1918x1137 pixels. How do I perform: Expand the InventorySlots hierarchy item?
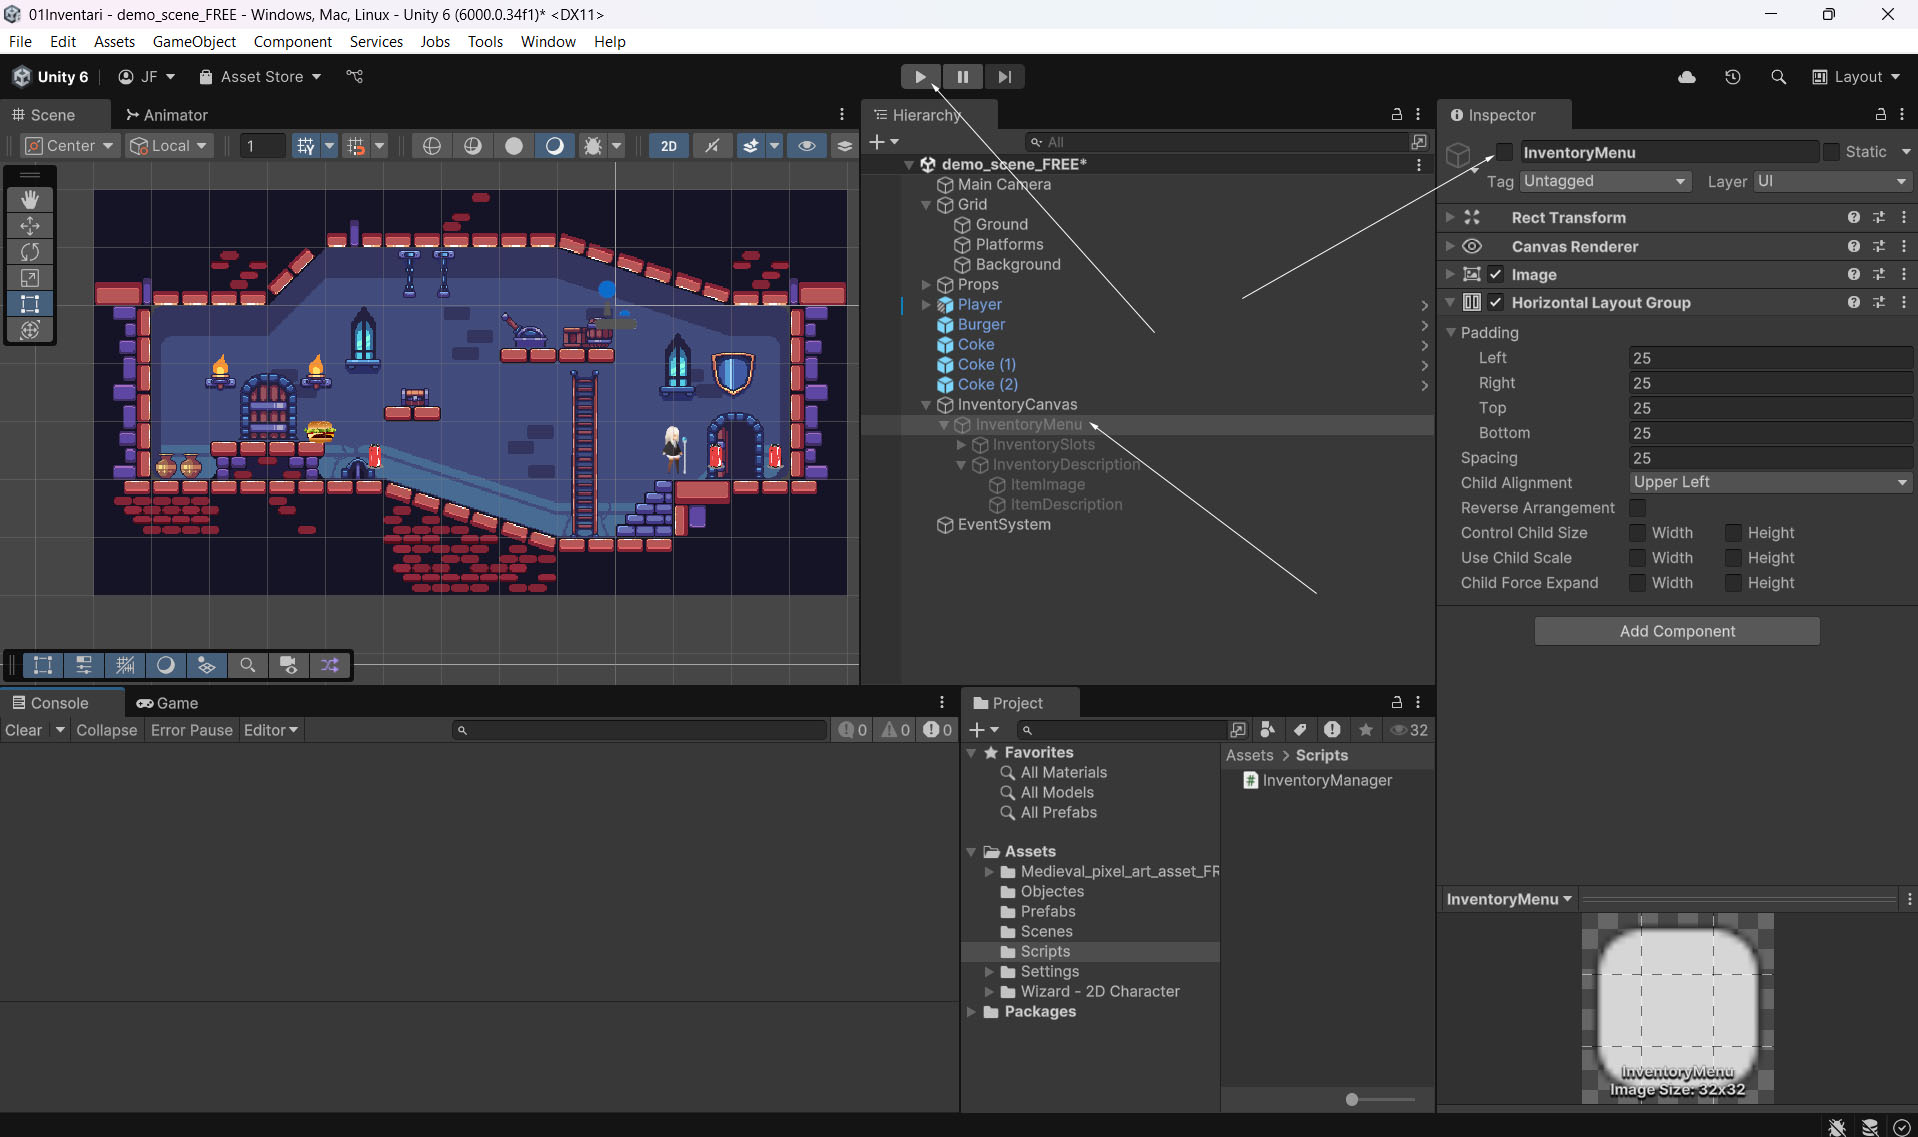coord(961,445)
